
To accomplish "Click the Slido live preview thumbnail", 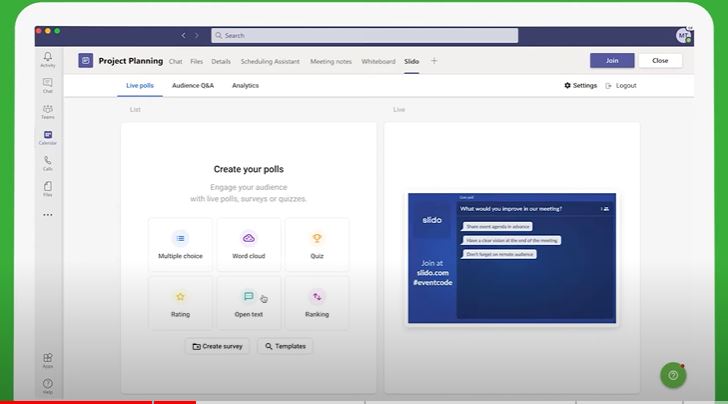I will pos(511,258).
